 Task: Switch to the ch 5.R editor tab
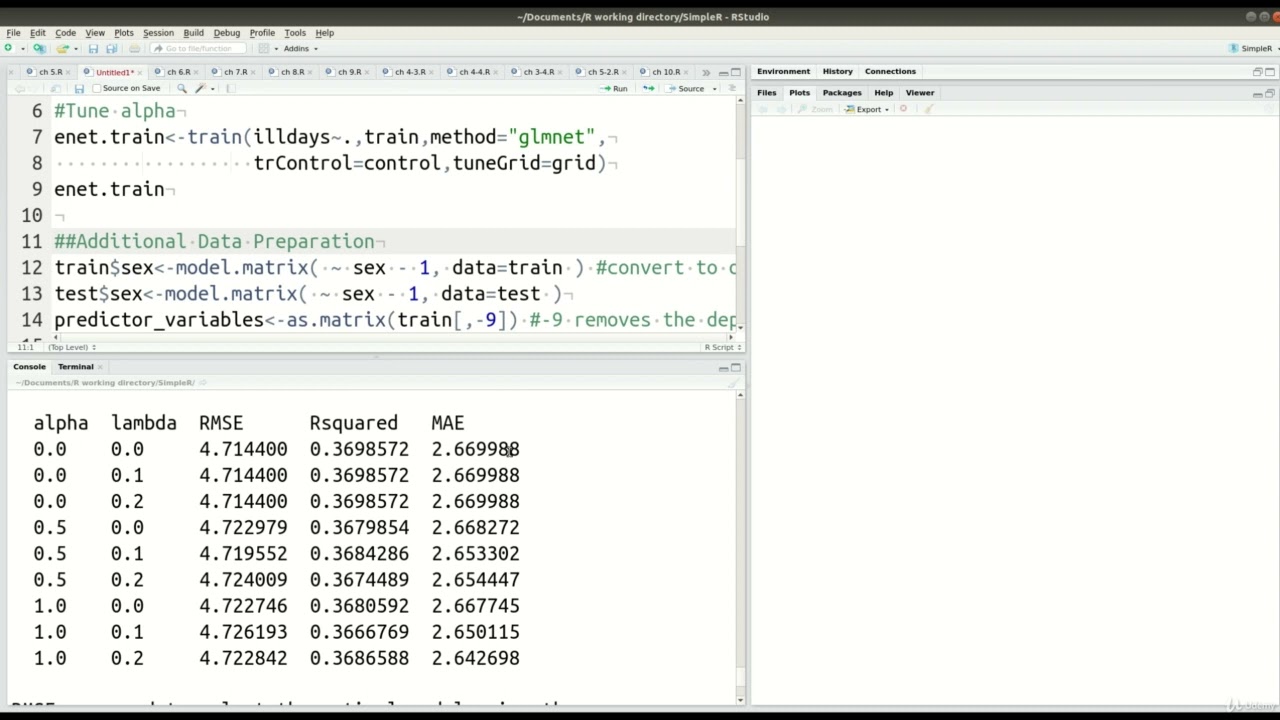click(x=50, y=72)
